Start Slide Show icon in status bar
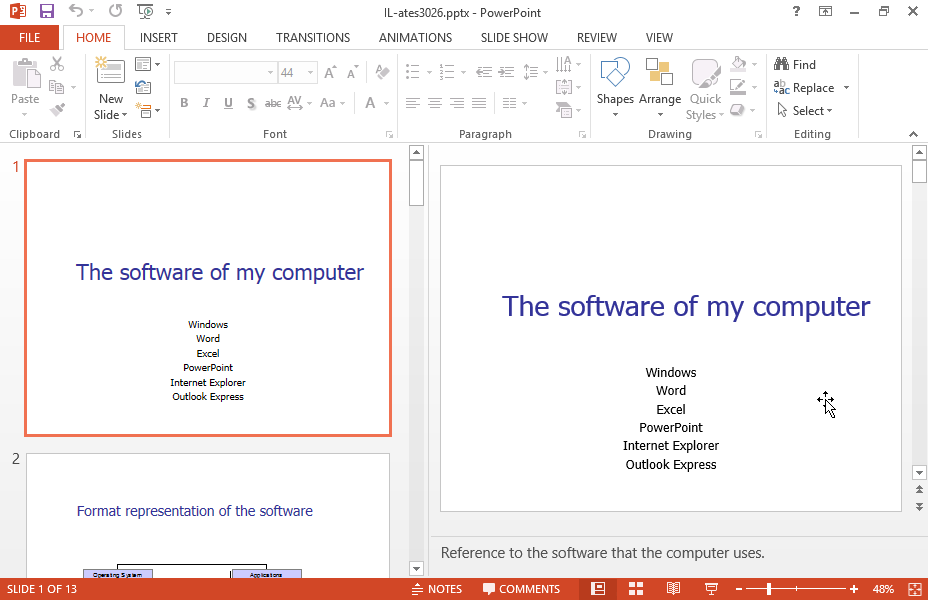928x600 pixels. click(711, 589)
